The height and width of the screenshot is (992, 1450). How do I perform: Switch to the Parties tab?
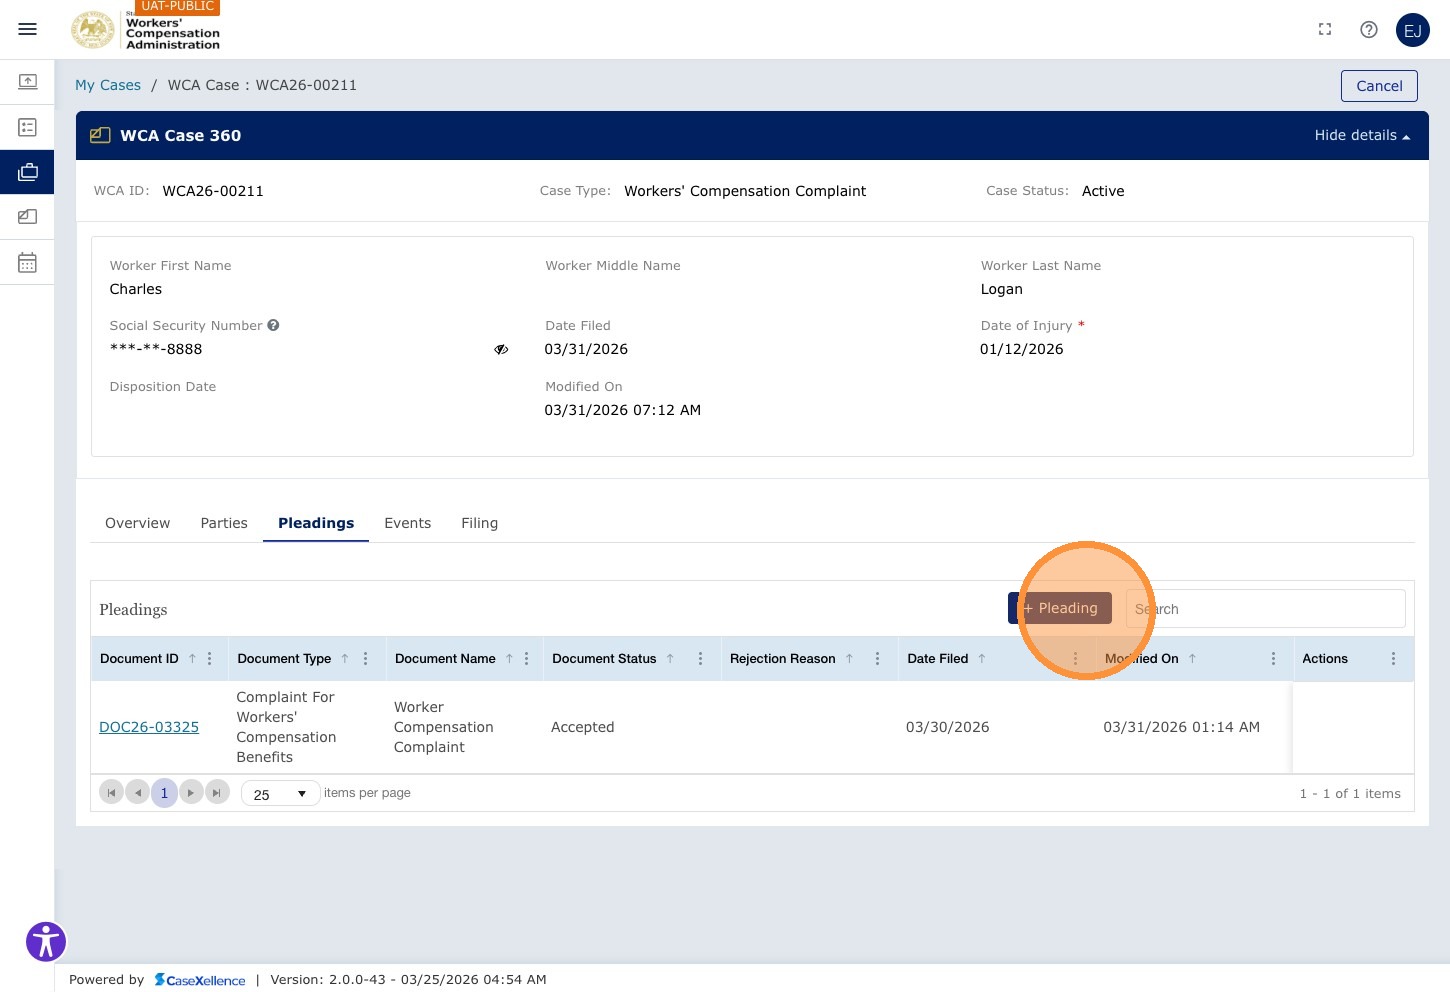224,523
